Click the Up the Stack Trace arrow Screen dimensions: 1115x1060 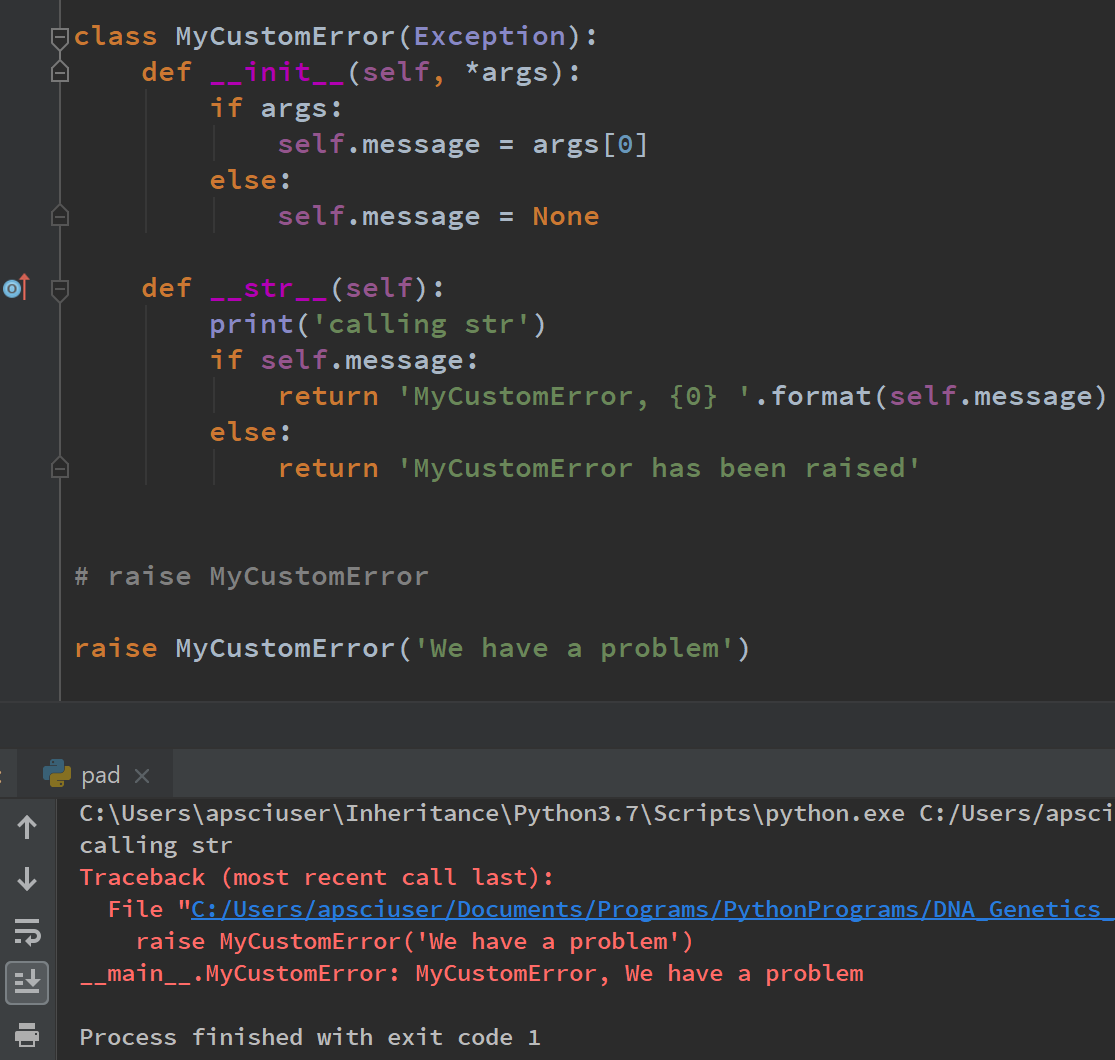point(27,827)
